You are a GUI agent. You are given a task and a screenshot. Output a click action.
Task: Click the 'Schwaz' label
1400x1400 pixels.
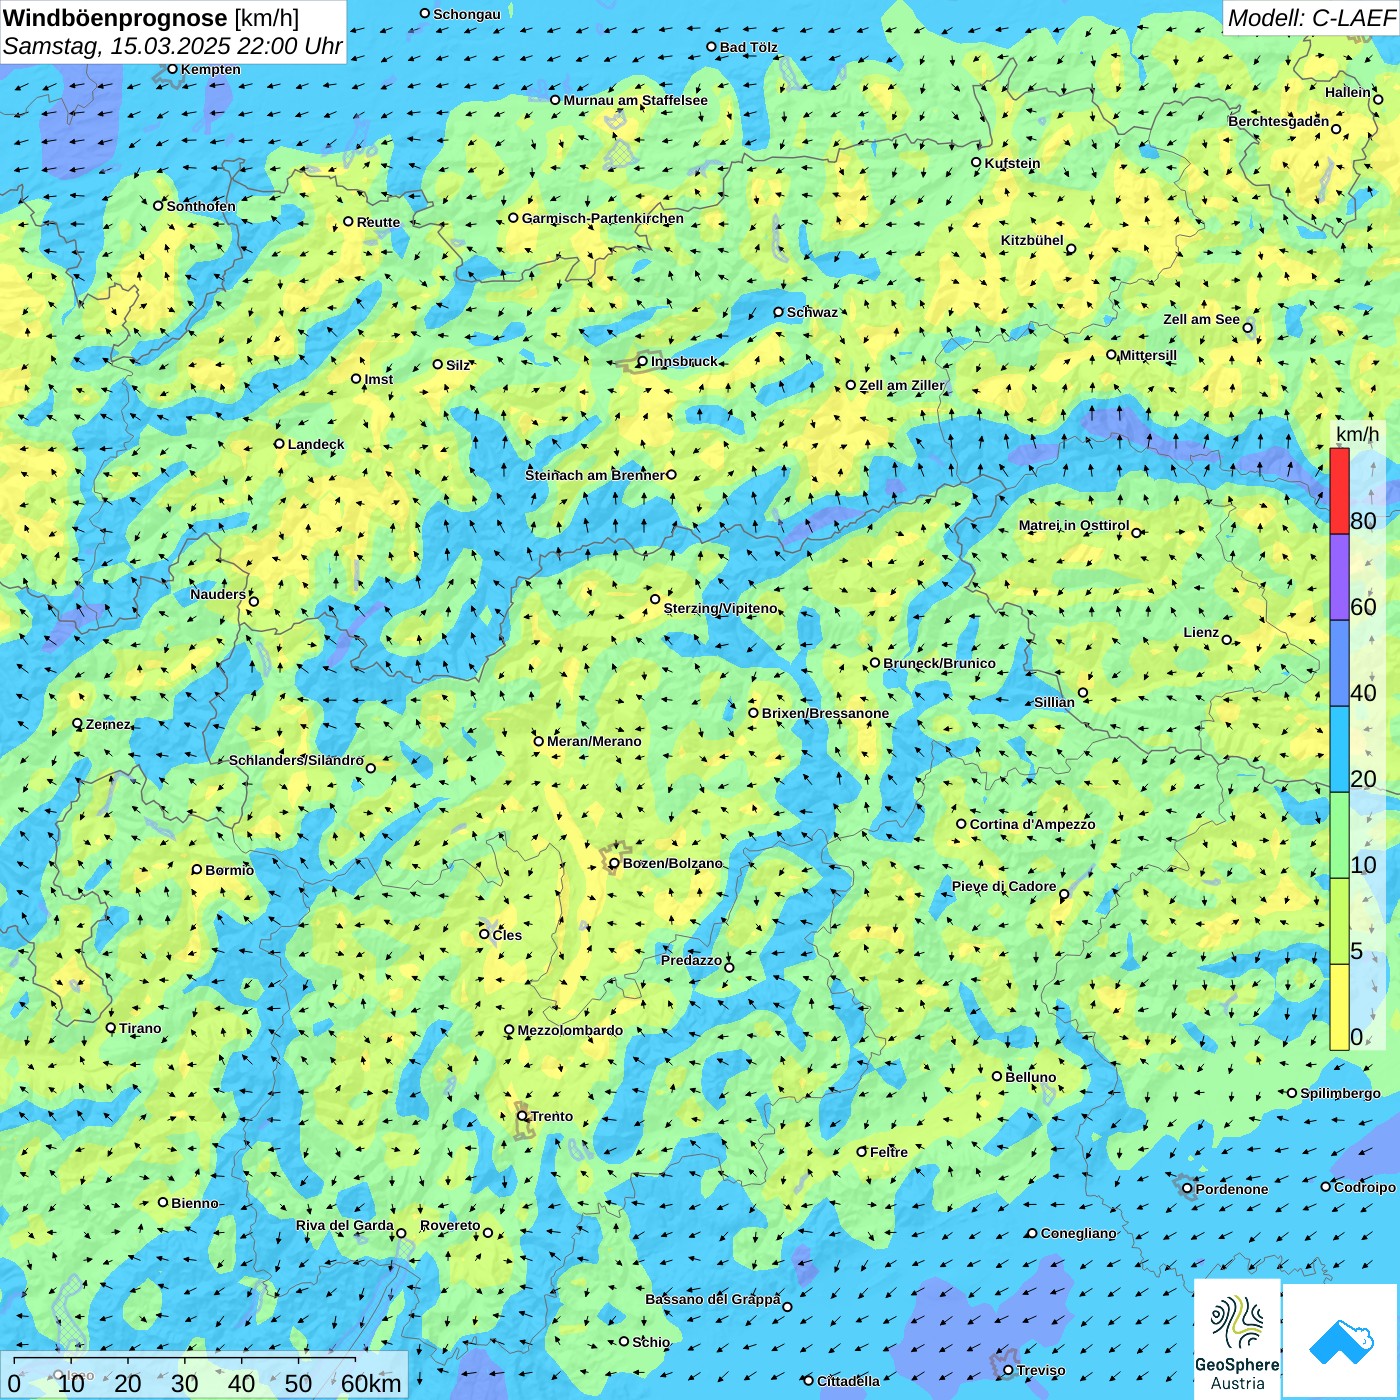[812, 312]
